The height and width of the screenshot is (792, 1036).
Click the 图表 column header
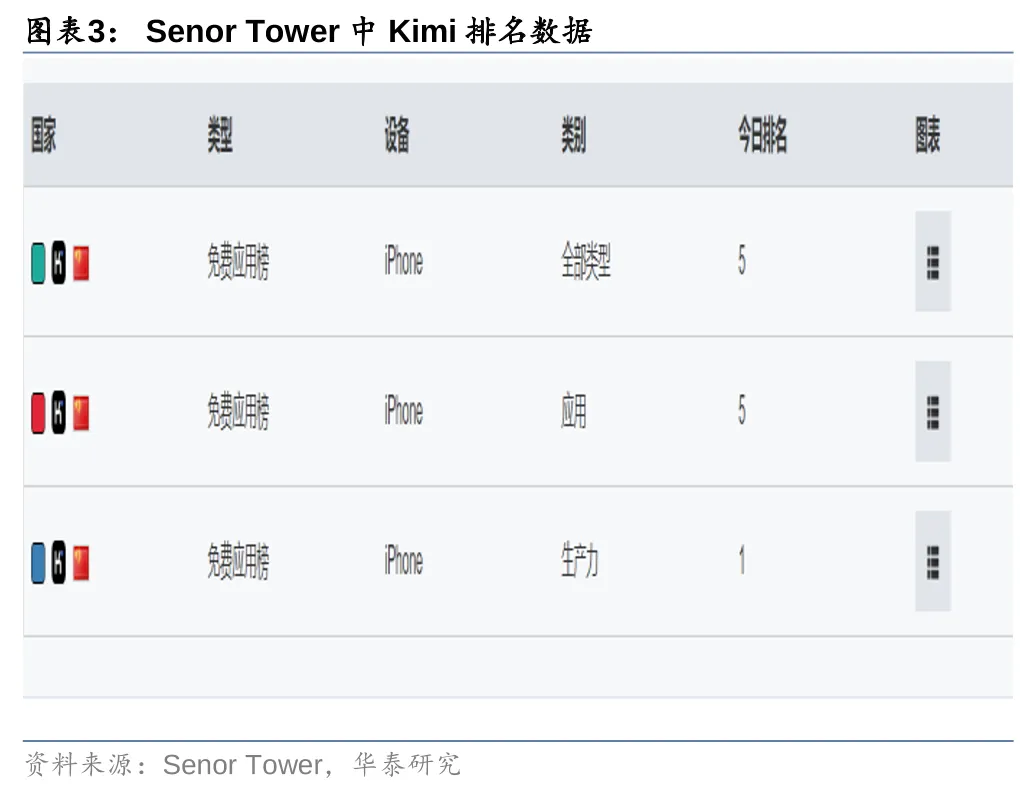click(928, 135)
